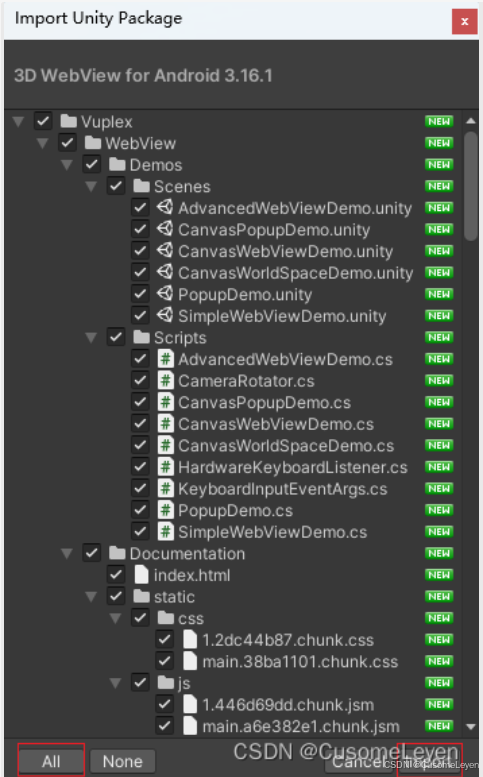This screenshot has height=777, width=483.
Task: Click the scrollbar down arrow
Action: (471, 726)
